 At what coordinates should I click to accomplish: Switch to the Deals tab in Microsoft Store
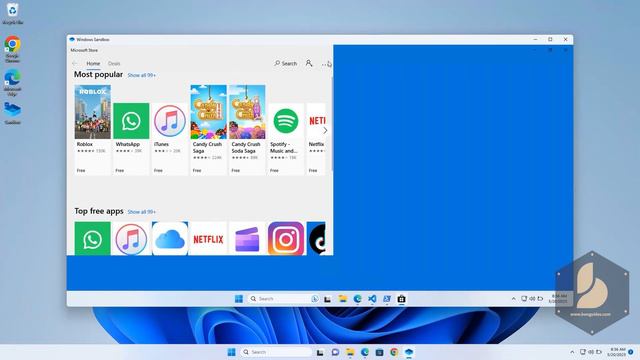pos(114,64)
